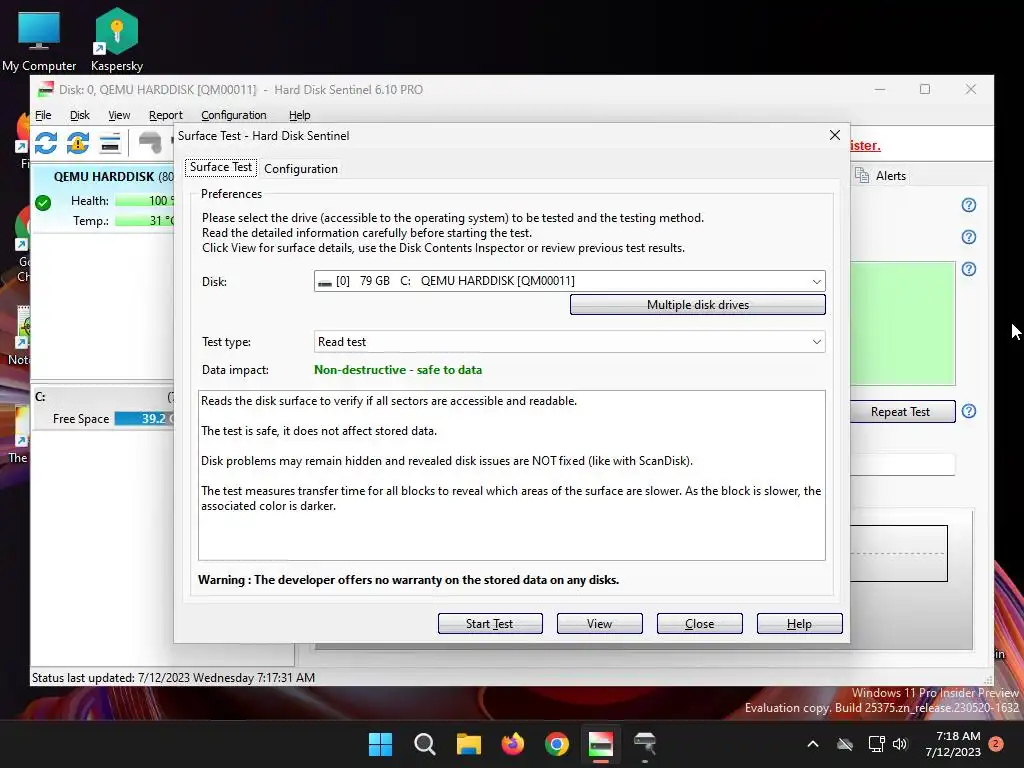Click the help icon next to Repeat Test
The image size is (1024, 768).
(968, 411)
